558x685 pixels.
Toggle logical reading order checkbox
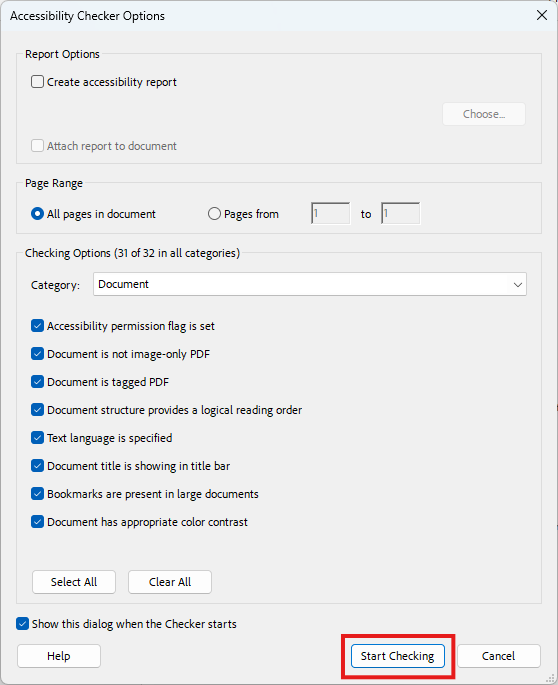37,409
